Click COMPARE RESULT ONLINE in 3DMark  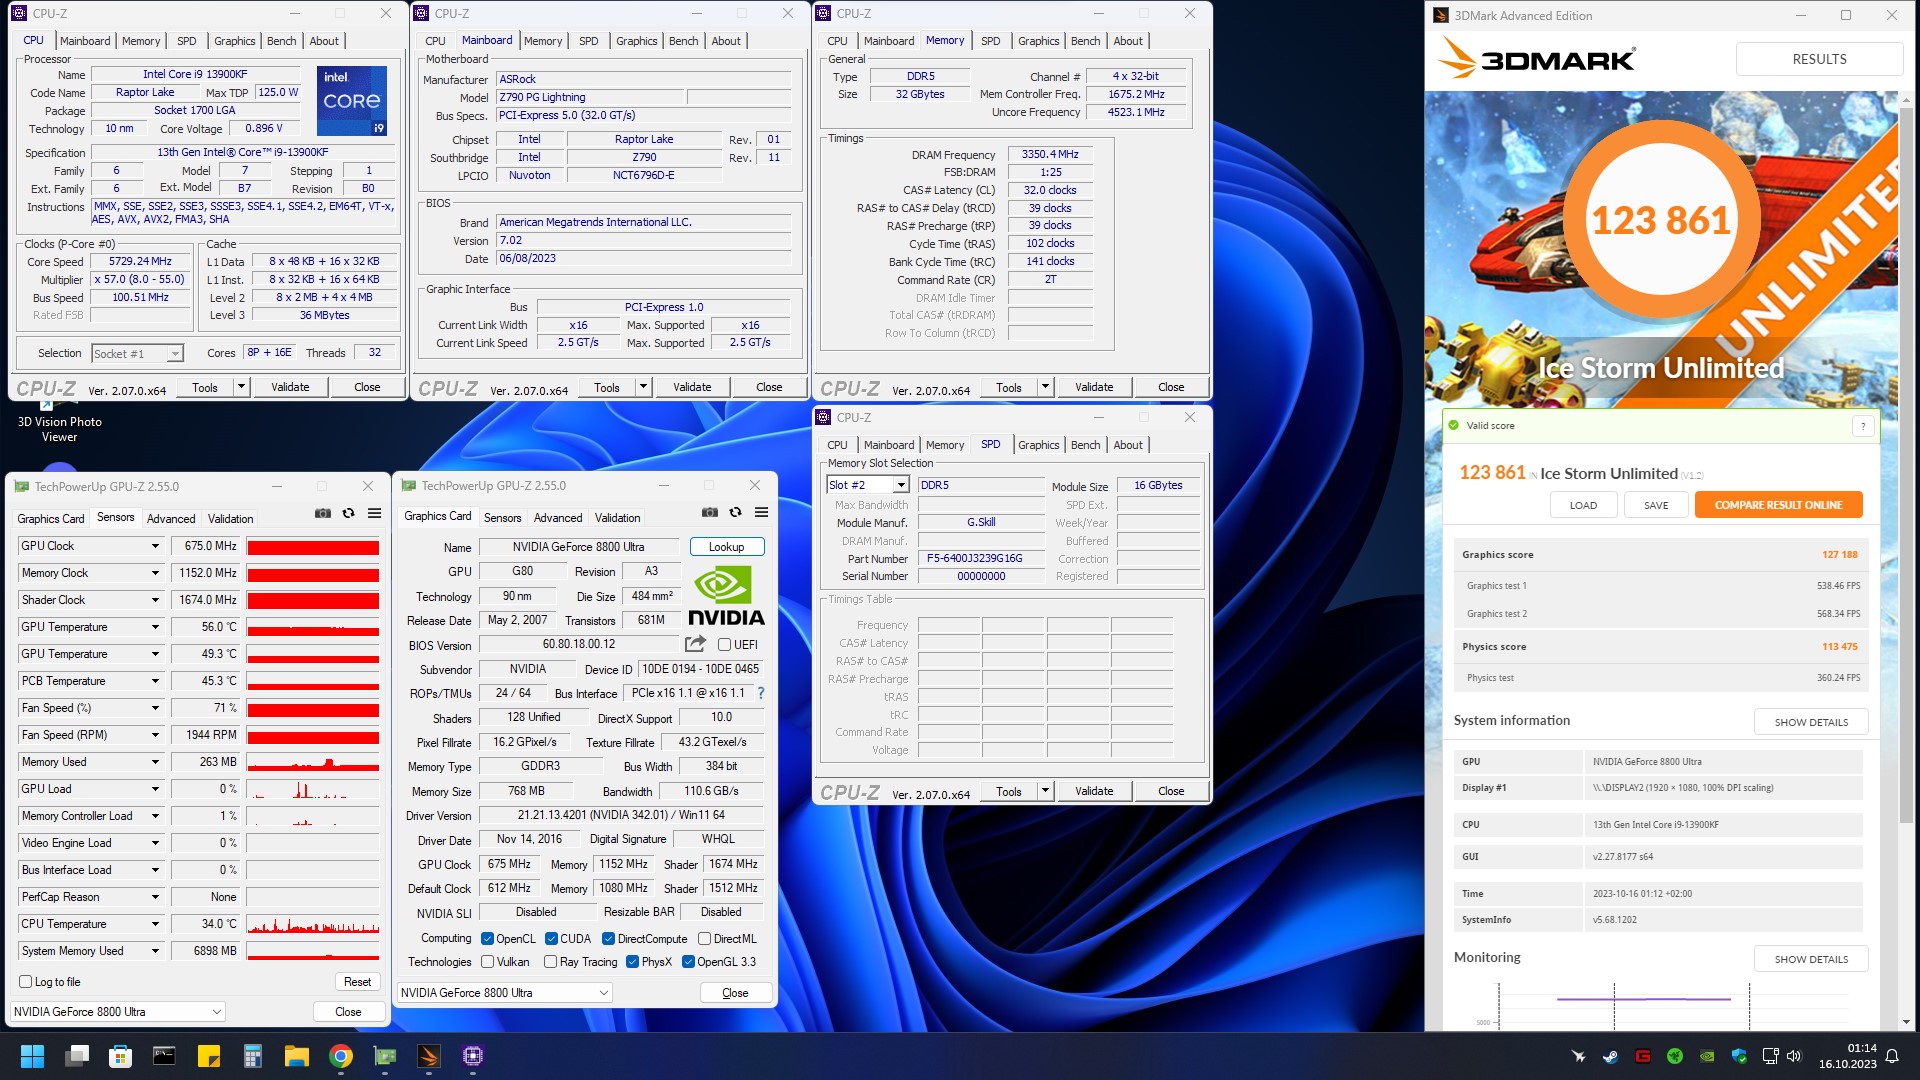click(1778, 505)
